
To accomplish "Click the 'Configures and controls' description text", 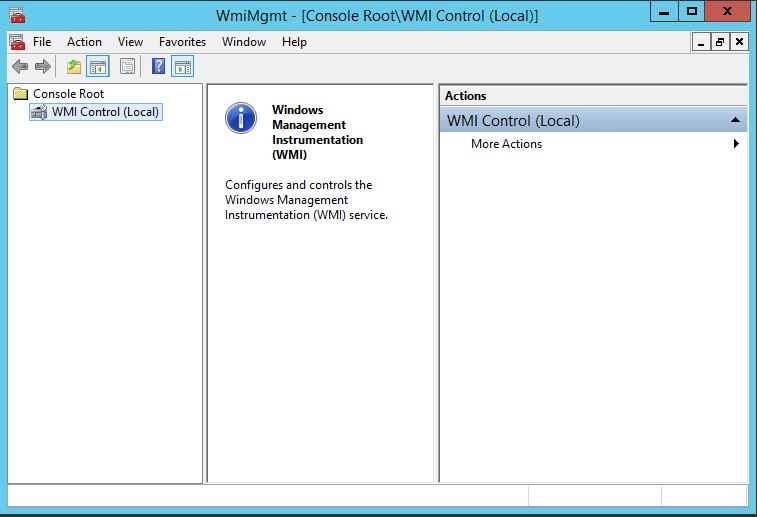I will pos(306,200).
